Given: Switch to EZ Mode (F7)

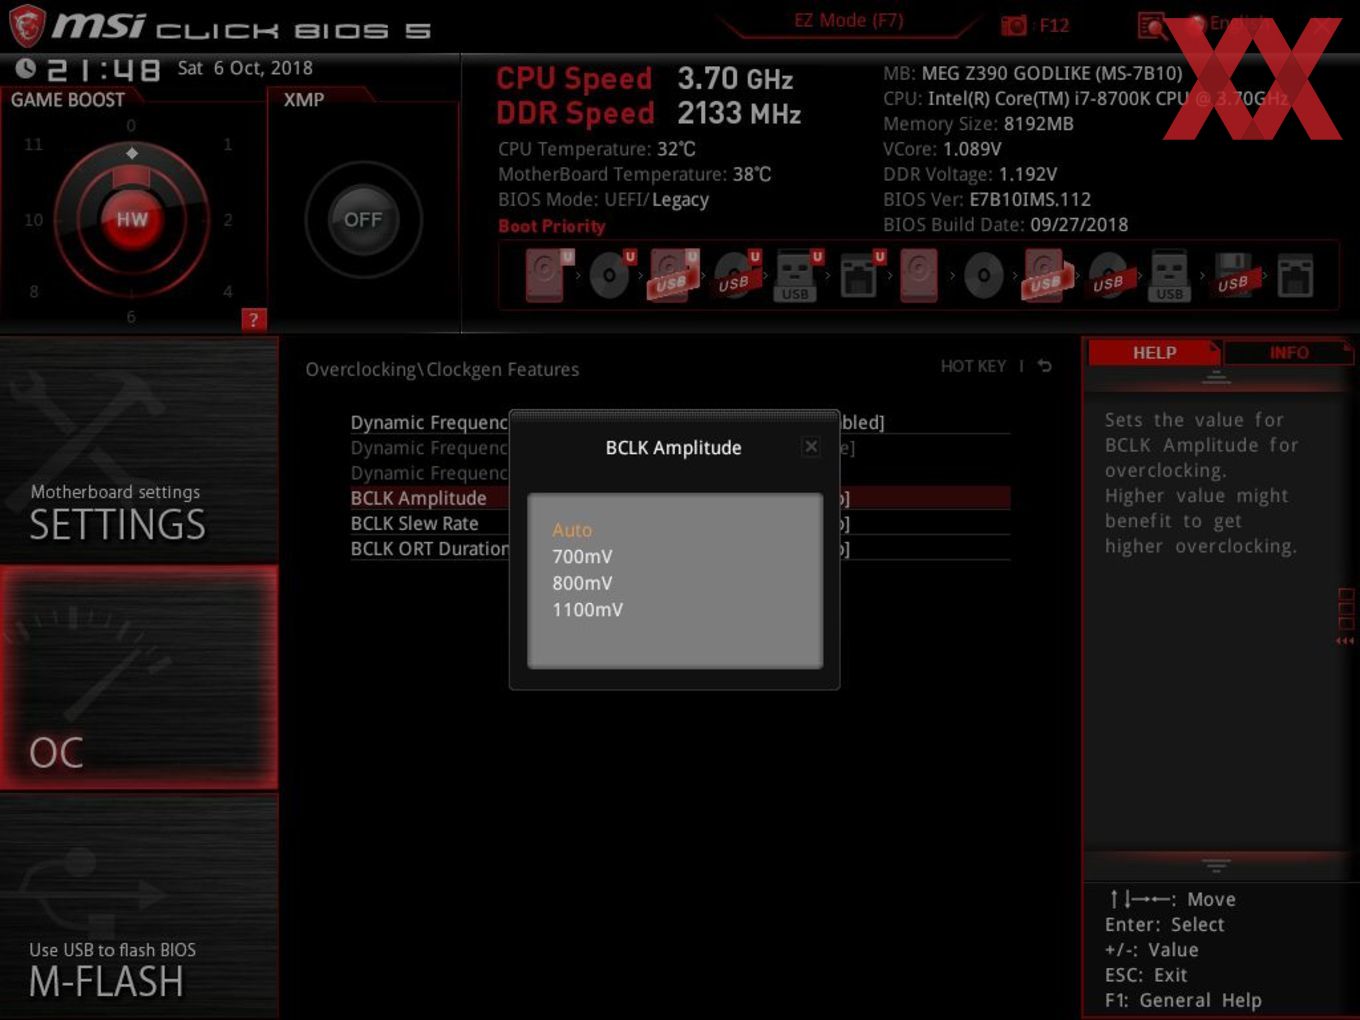Looking at the screenshot, I should [848, 21].
